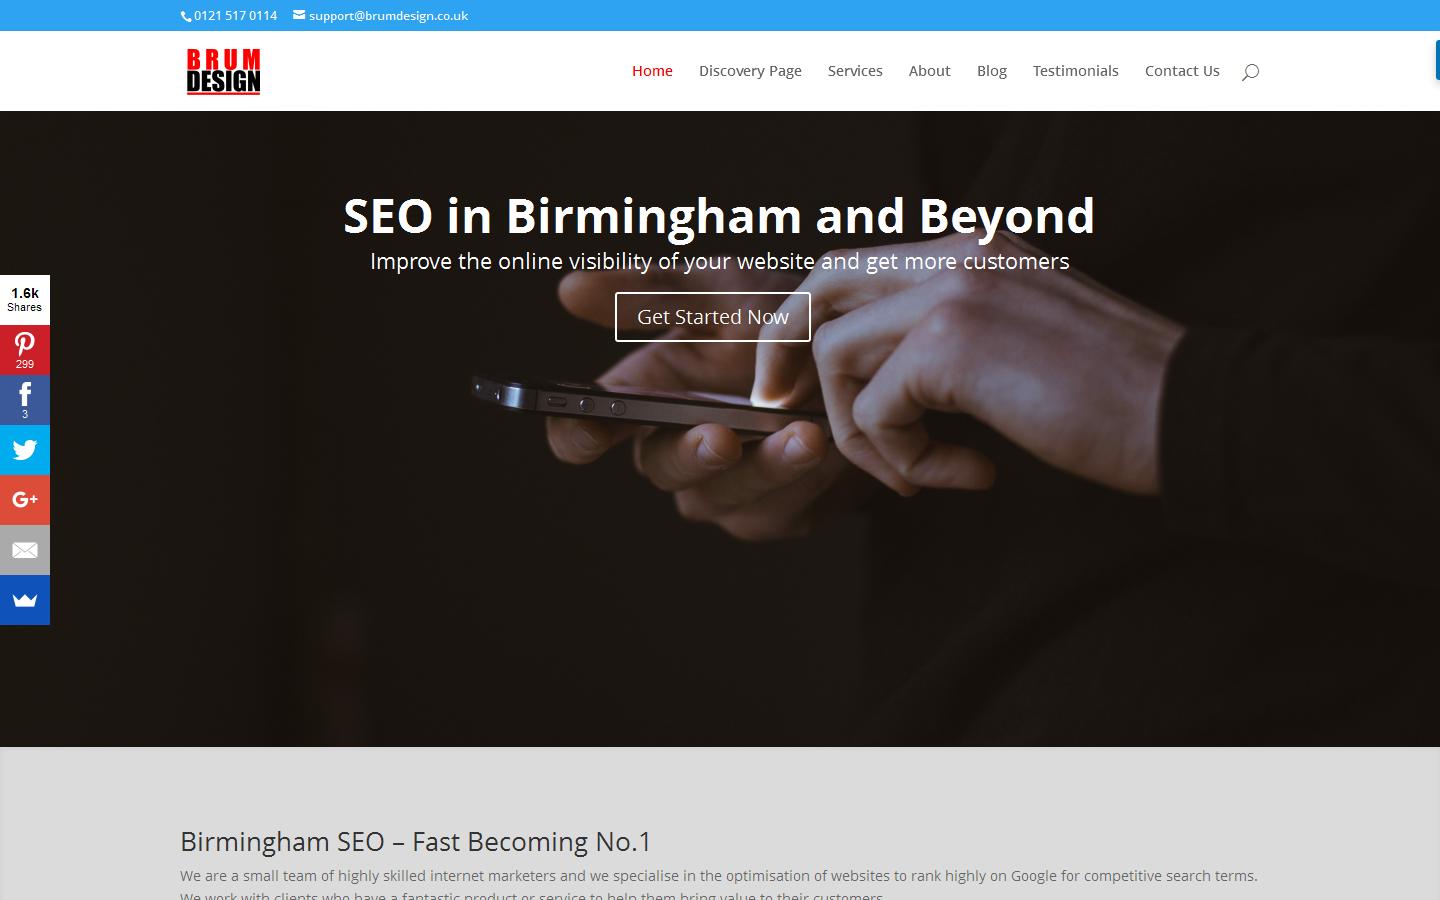Screen dimensions: 1440x900
Task: Click the support@brumdesign.co.uk email link
Action: (x=388, y=16)
